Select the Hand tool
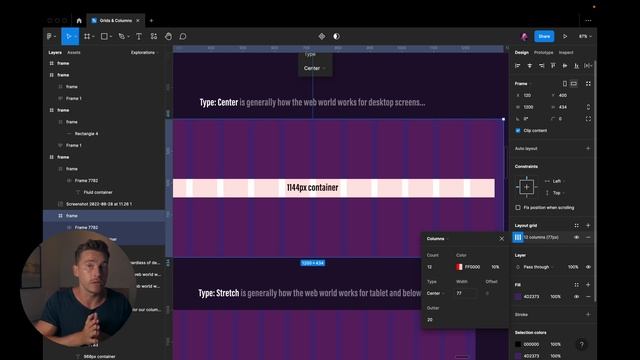 pos(168,36)
